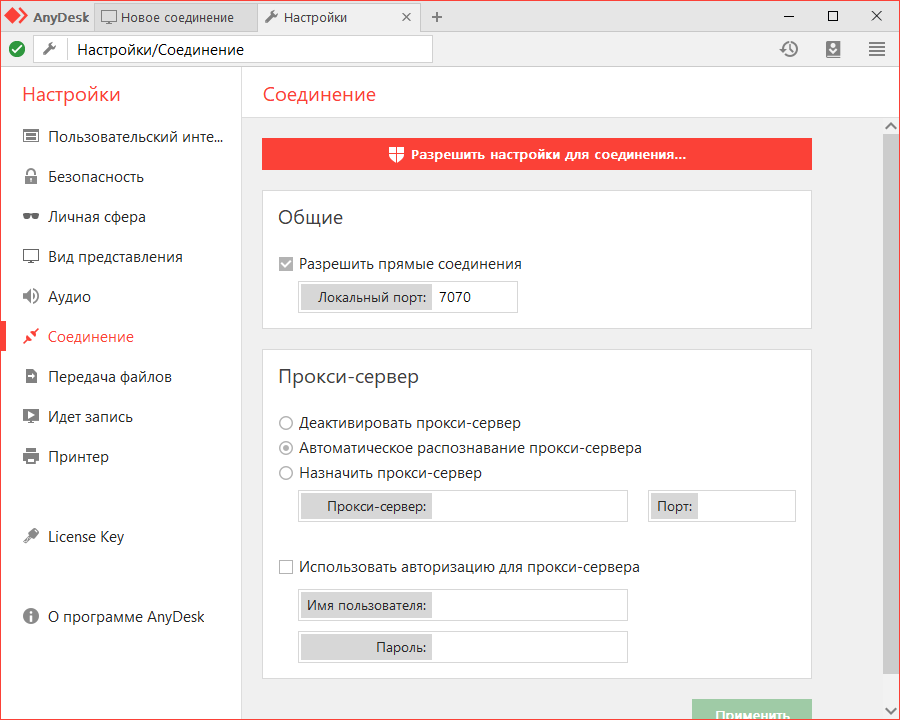Minimize the AnyDesk window

click(789, 17)
